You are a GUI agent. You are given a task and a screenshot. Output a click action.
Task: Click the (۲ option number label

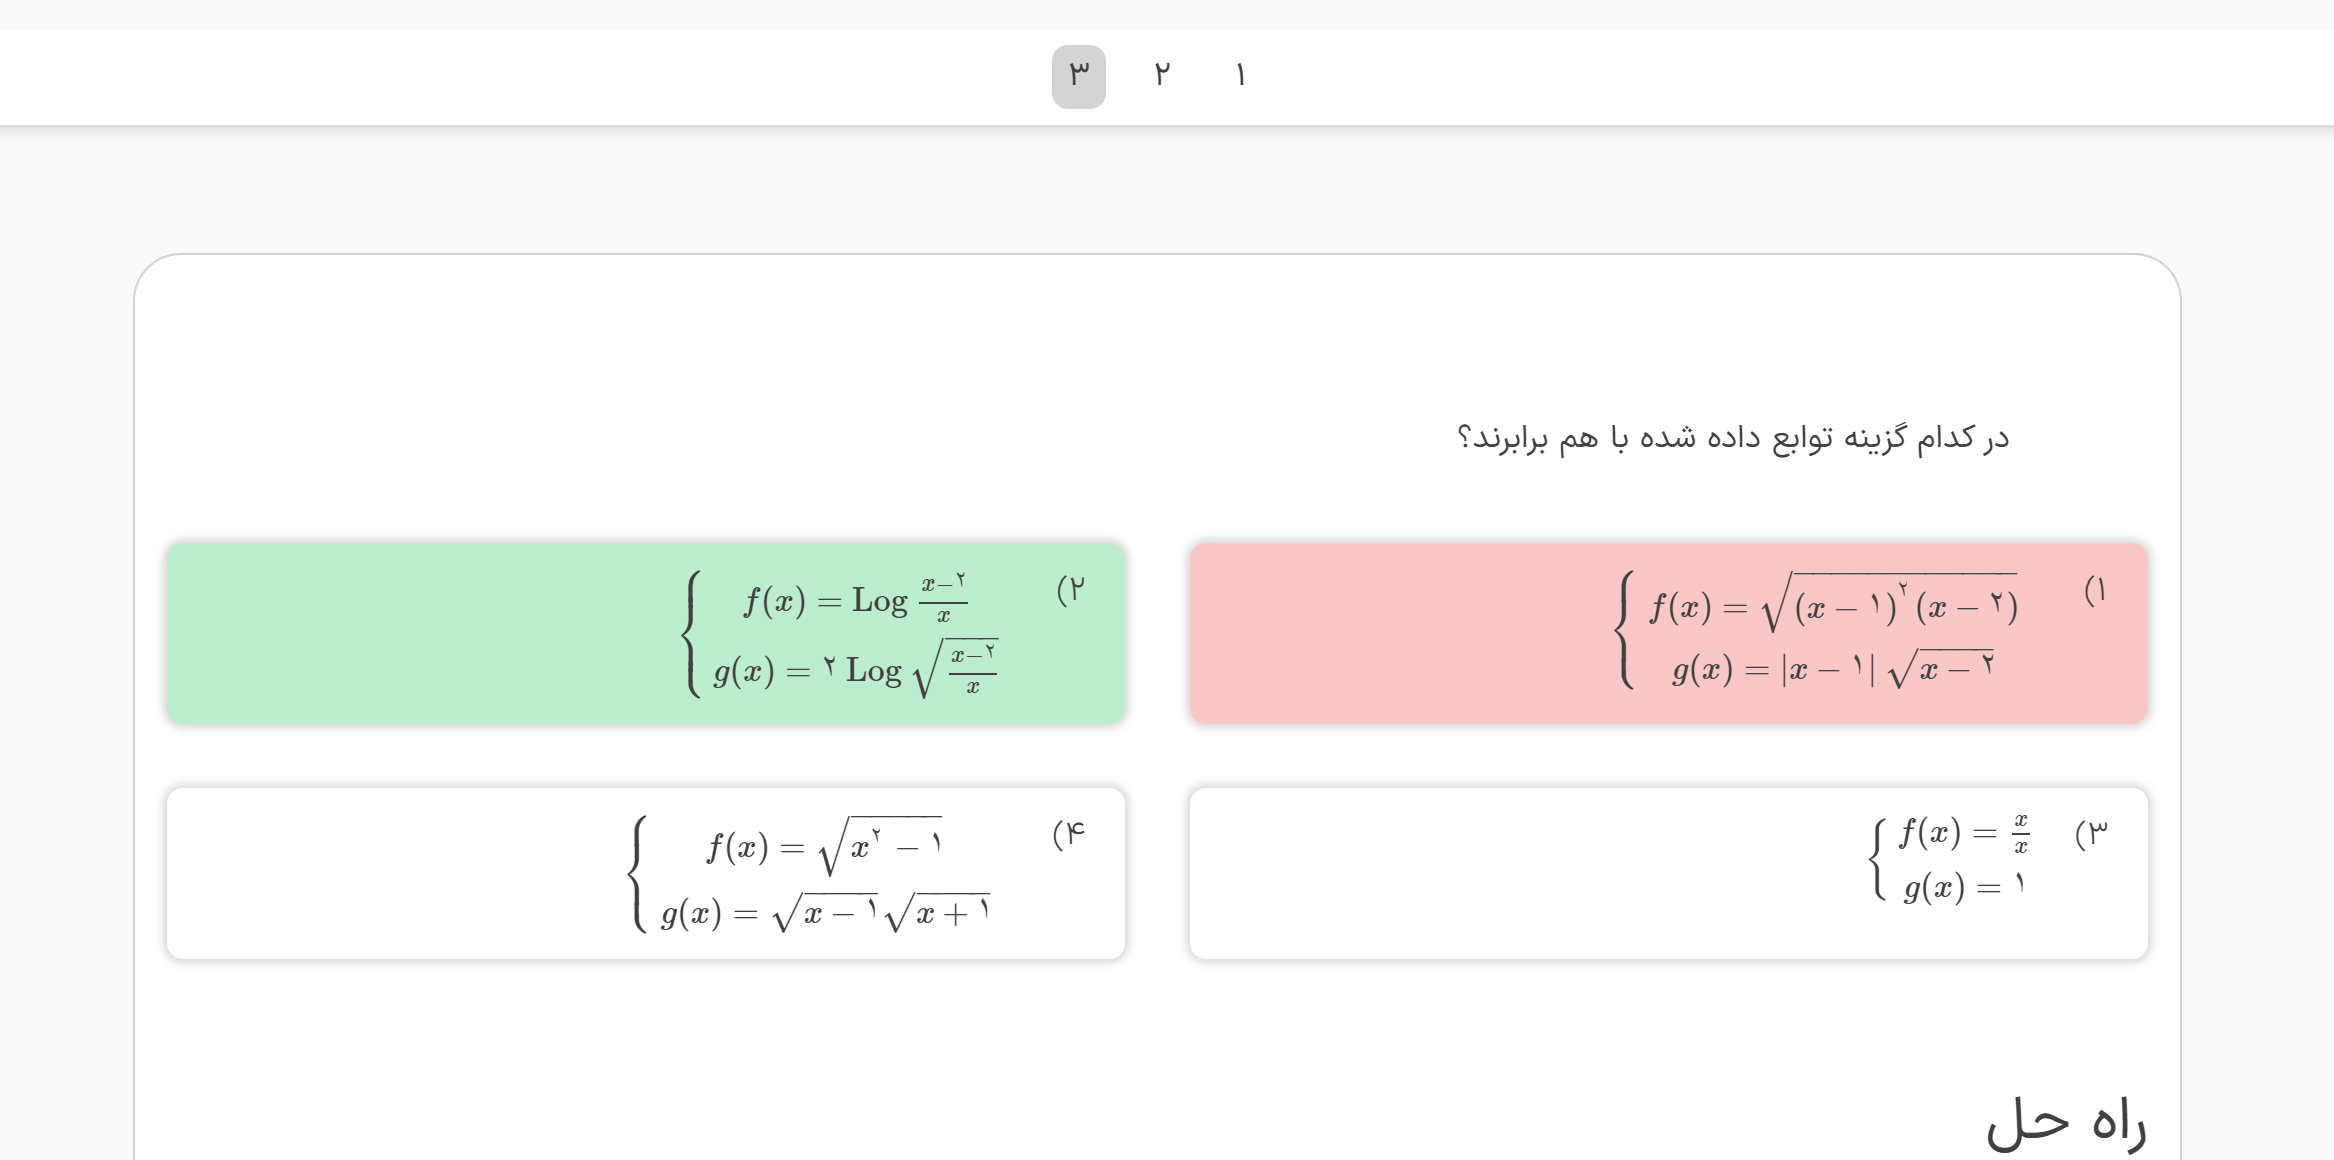tap(1070, 590)
